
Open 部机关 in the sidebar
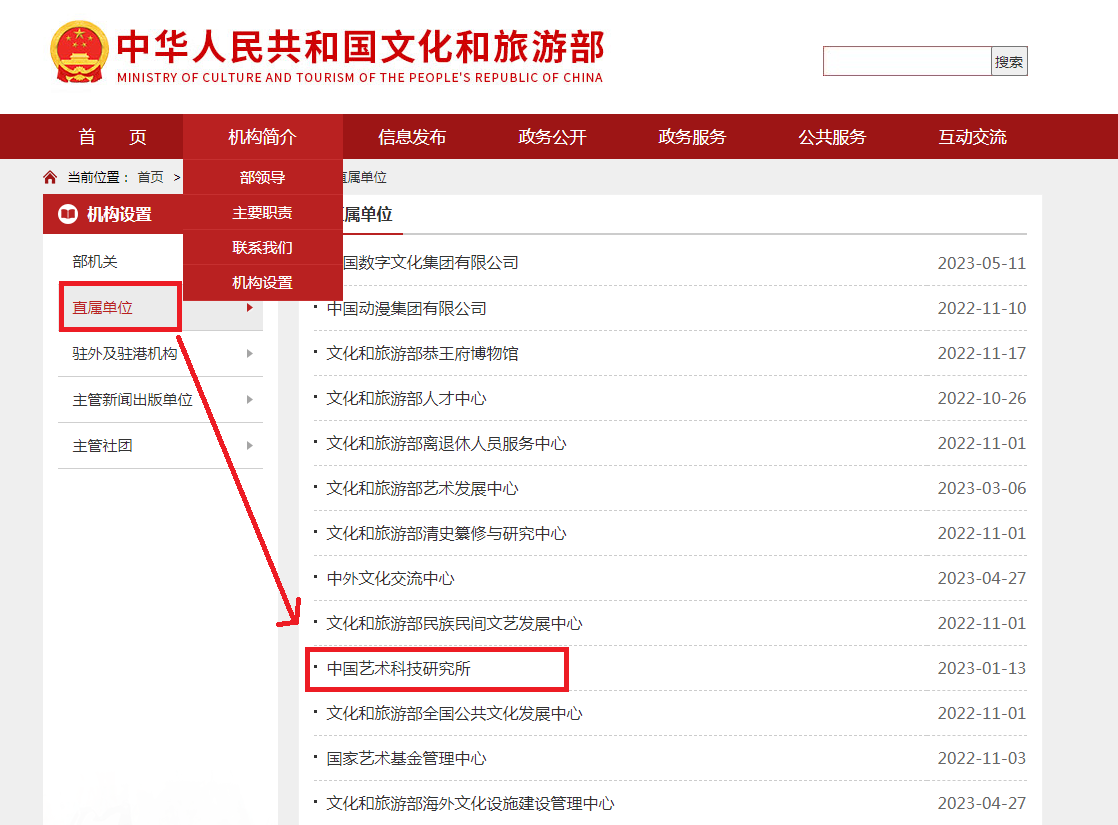[95, 262]
